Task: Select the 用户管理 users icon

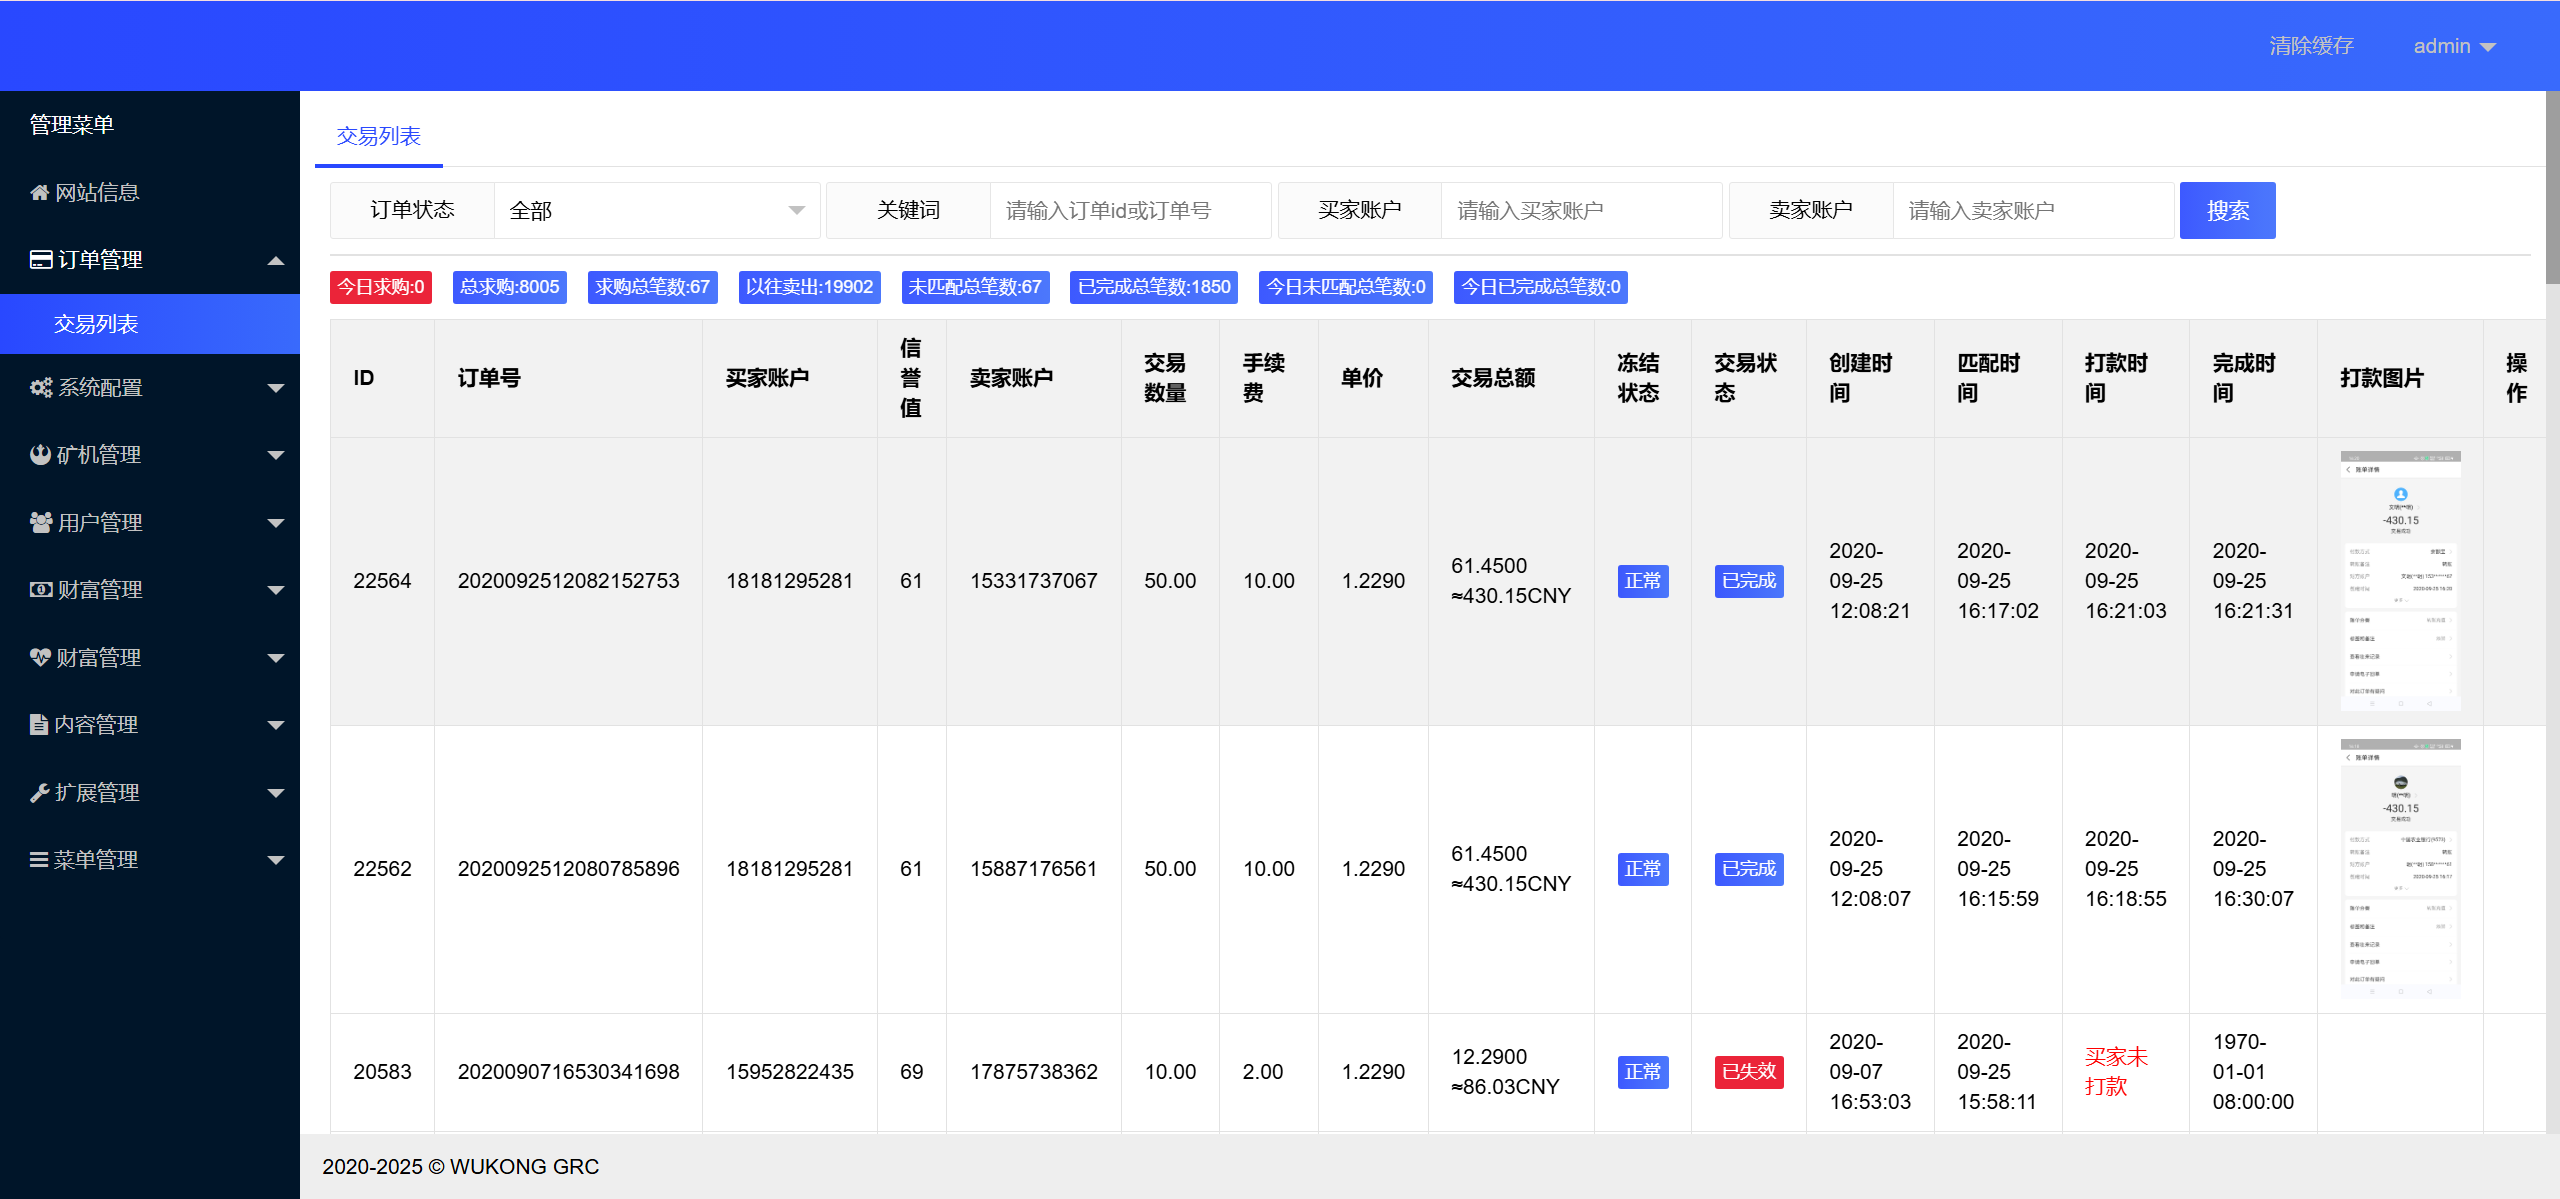Action: [x=39, y=522]
